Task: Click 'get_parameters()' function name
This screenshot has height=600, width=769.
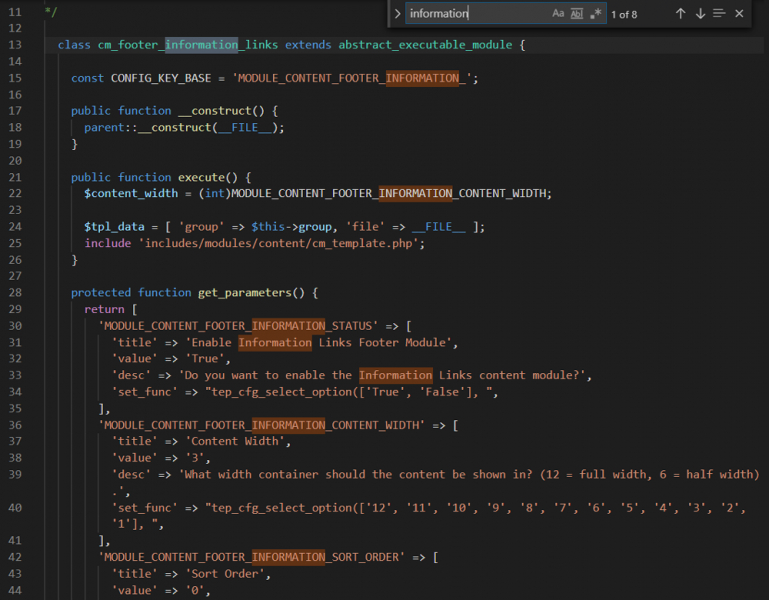Action: coord(251,293)
